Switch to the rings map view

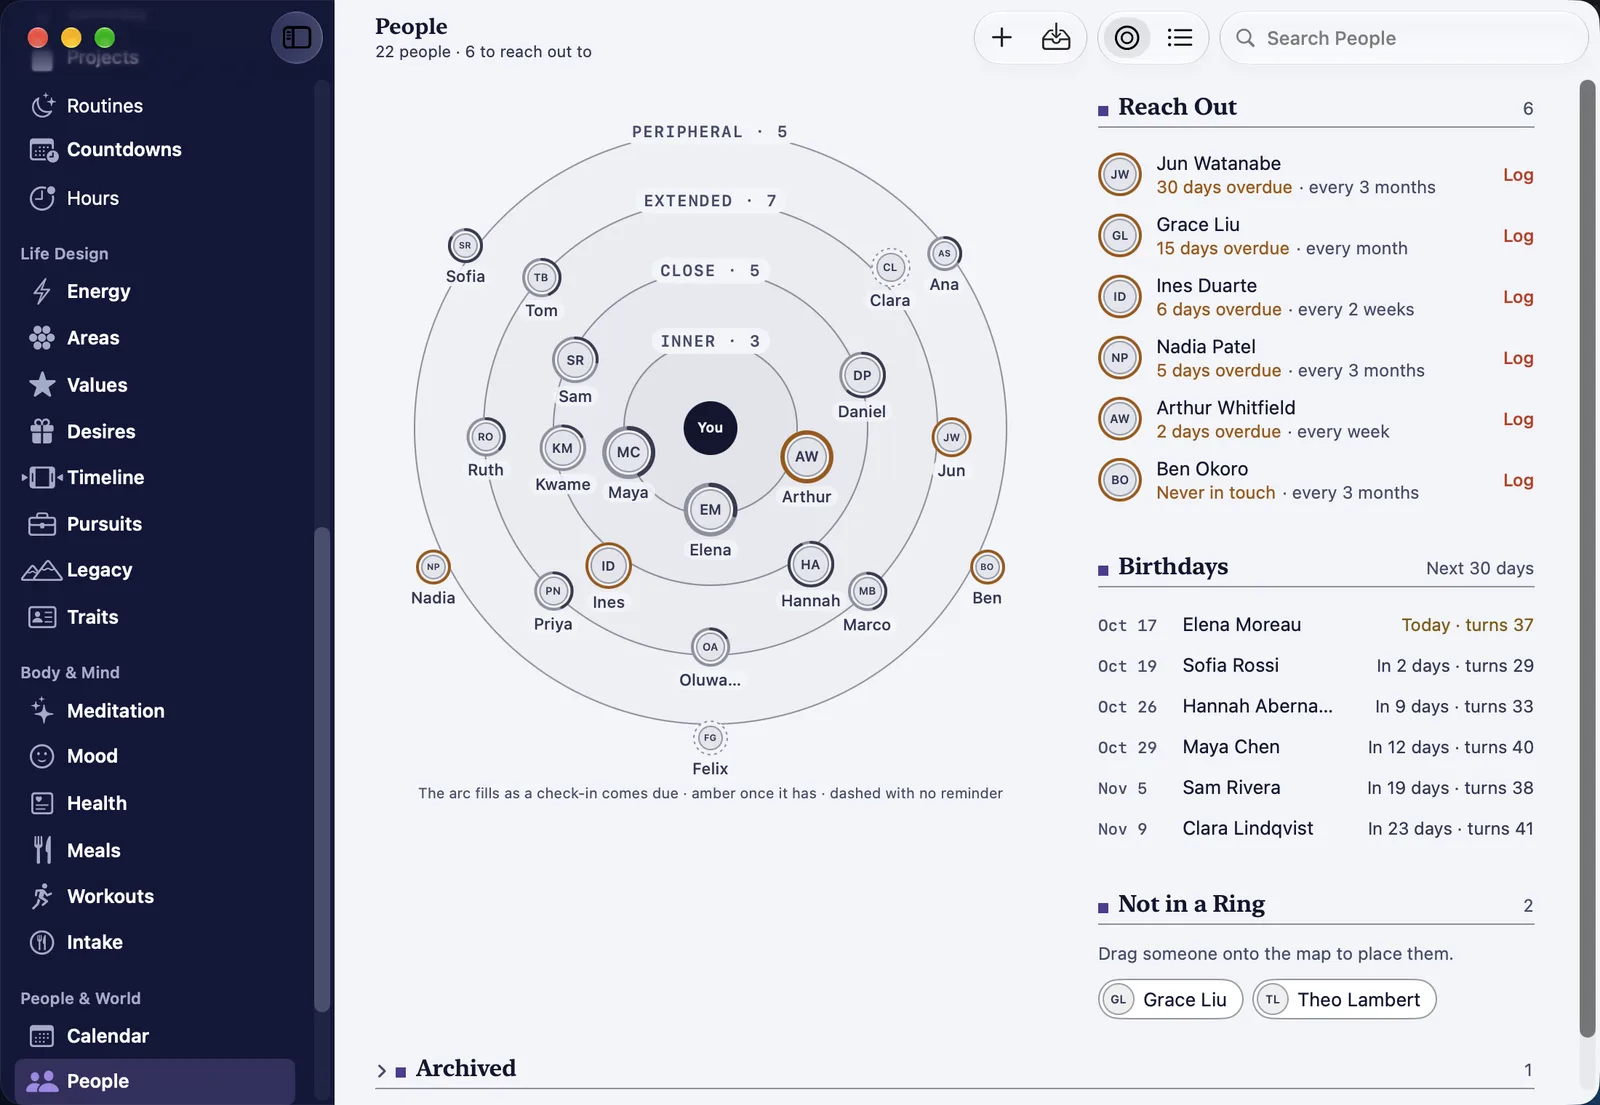(x=1127, y=38)
